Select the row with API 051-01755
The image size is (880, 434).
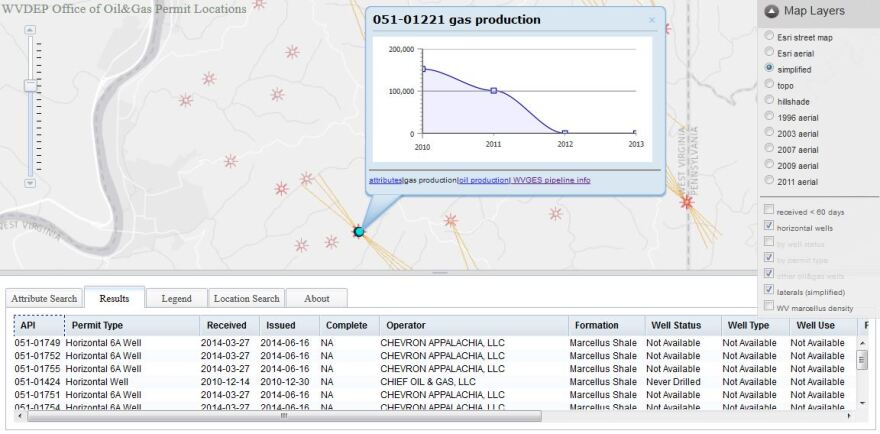point(435,369)
